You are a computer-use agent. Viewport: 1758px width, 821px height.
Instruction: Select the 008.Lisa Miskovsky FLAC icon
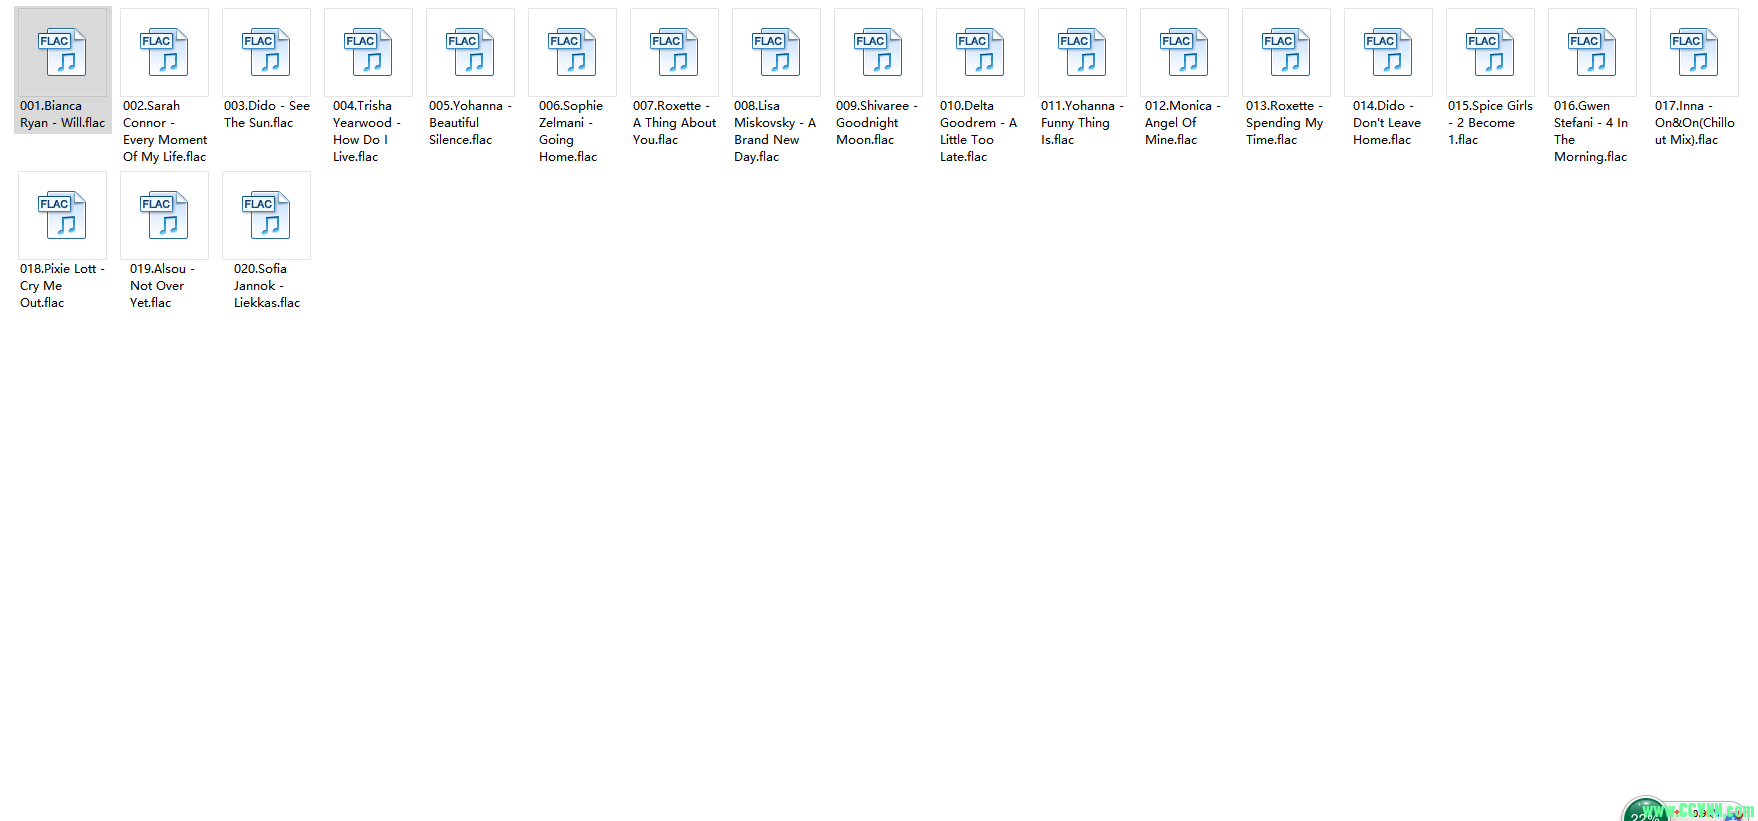[x=776, y=53]
